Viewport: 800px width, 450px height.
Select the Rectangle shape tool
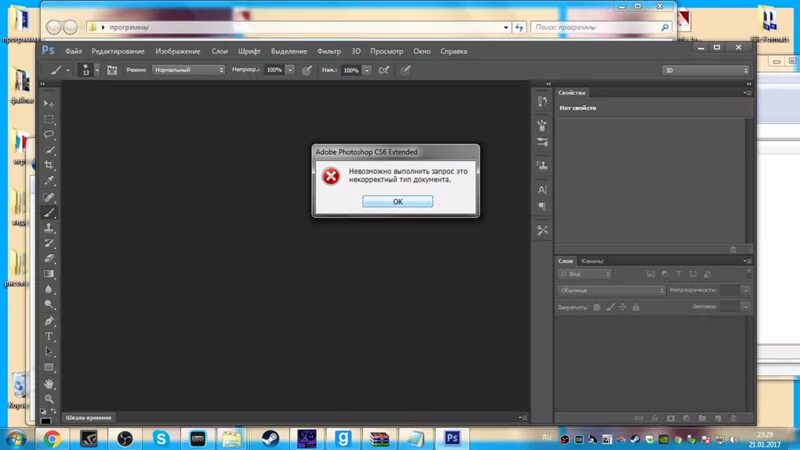pyautogui.click(x=49, y=367)
